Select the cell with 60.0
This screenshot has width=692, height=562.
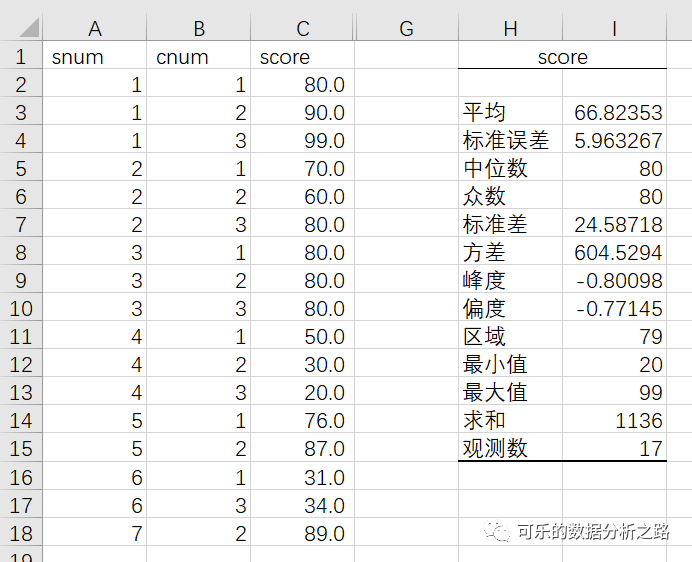(302, 196)
